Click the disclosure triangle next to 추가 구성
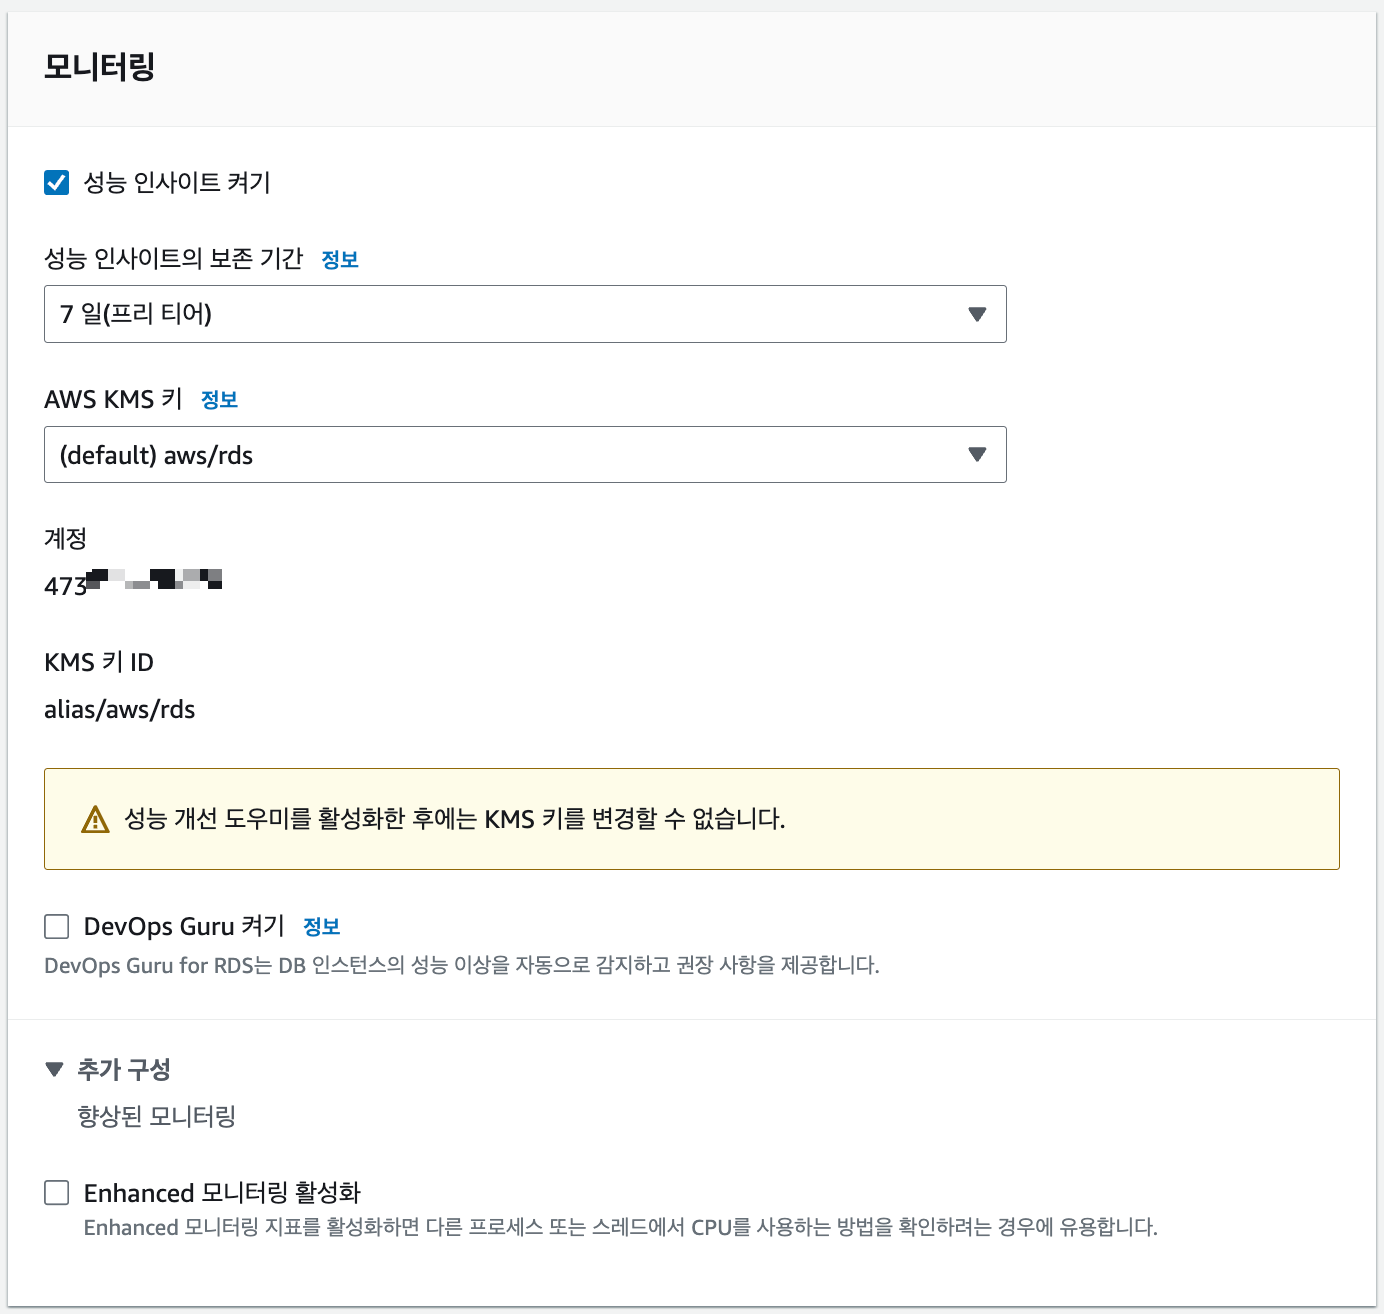 pyautogui.click(x=55, y=1068)
